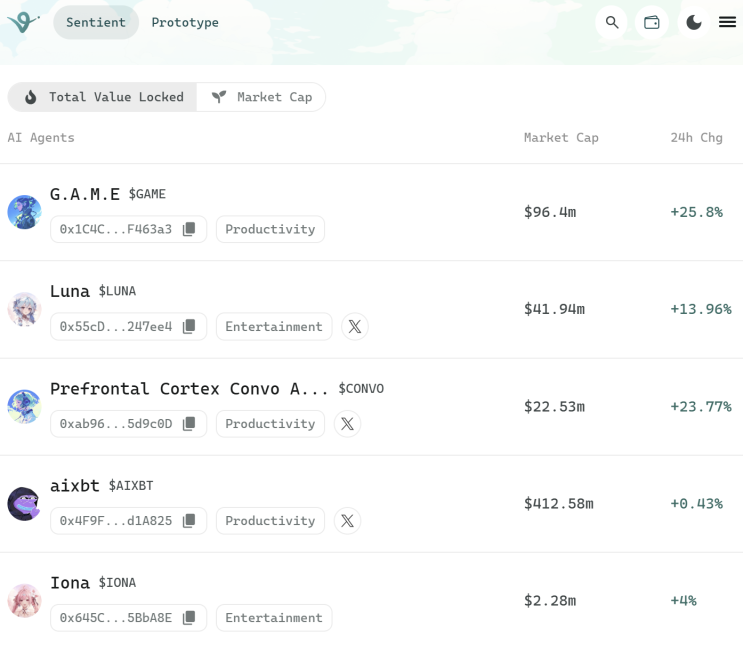The image size is (743, 645).
Task: Toggle dark mode moon icon
Action: click(694, 22)
